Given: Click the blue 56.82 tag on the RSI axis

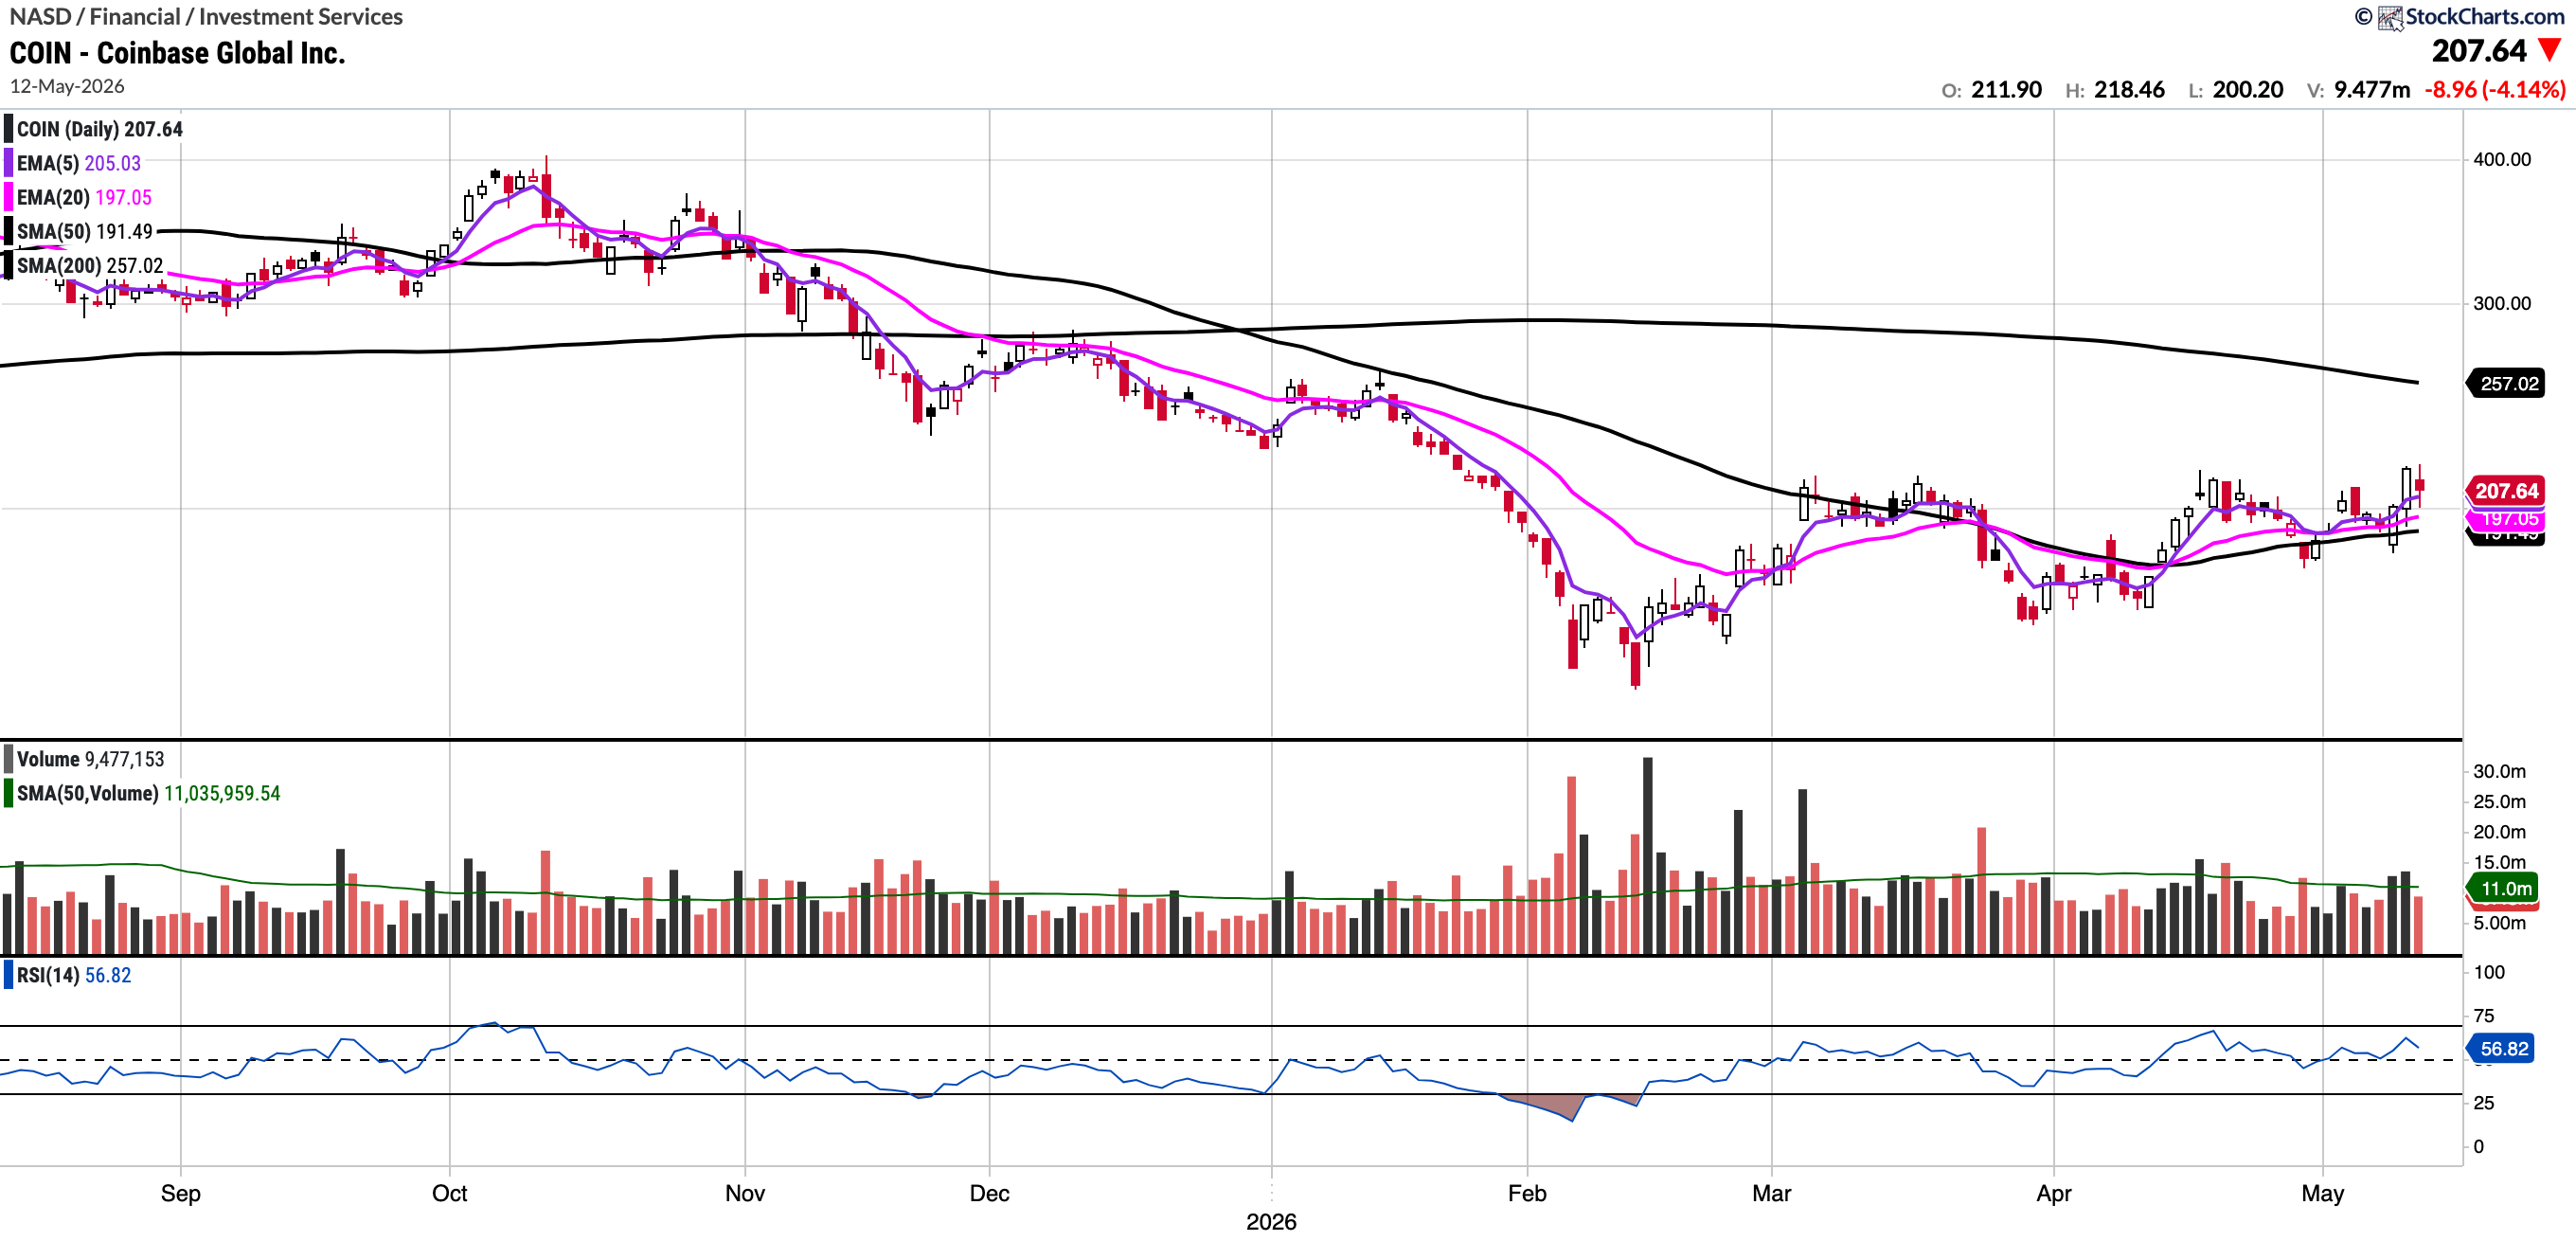Looking at the screenshot, I should click(x=2501, y=1048).
